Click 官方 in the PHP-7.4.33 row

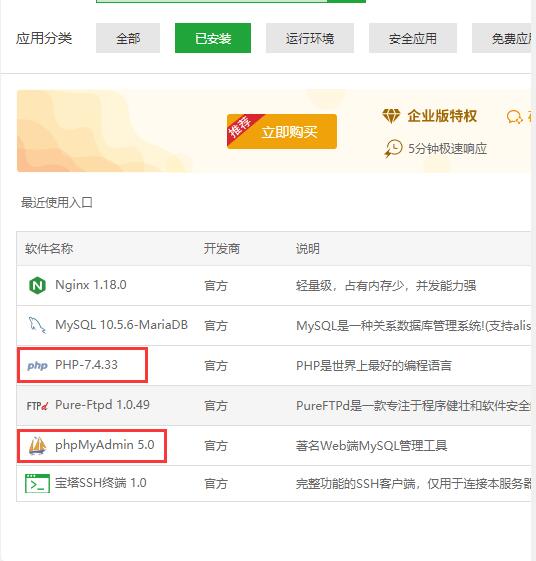(216, 366)
